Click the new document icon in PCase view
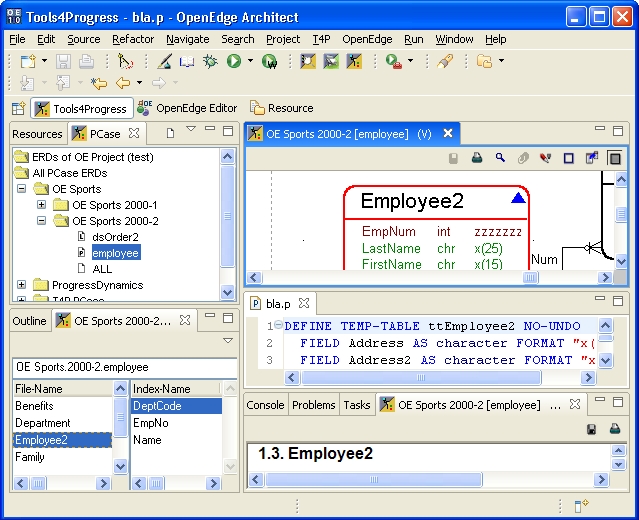The width and height of the screenshot is (639, 520). coord(170,133)
